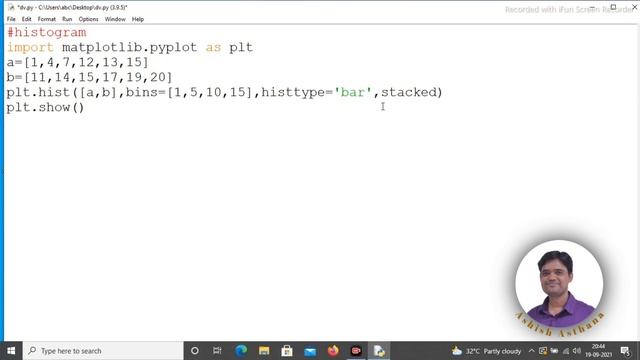
Task: Click the '#histogram' comment line
Action: [x=47, y=32]
